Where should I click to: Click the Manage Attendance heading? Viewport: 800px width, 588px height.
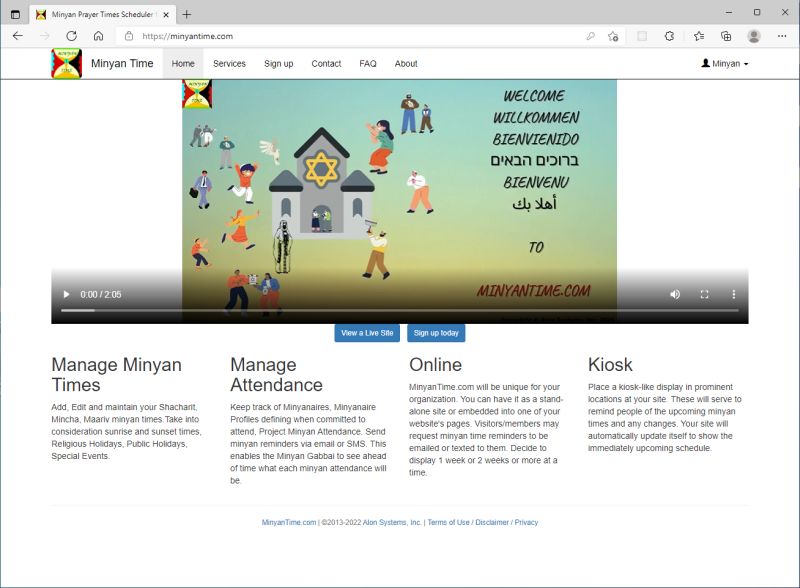277,375
